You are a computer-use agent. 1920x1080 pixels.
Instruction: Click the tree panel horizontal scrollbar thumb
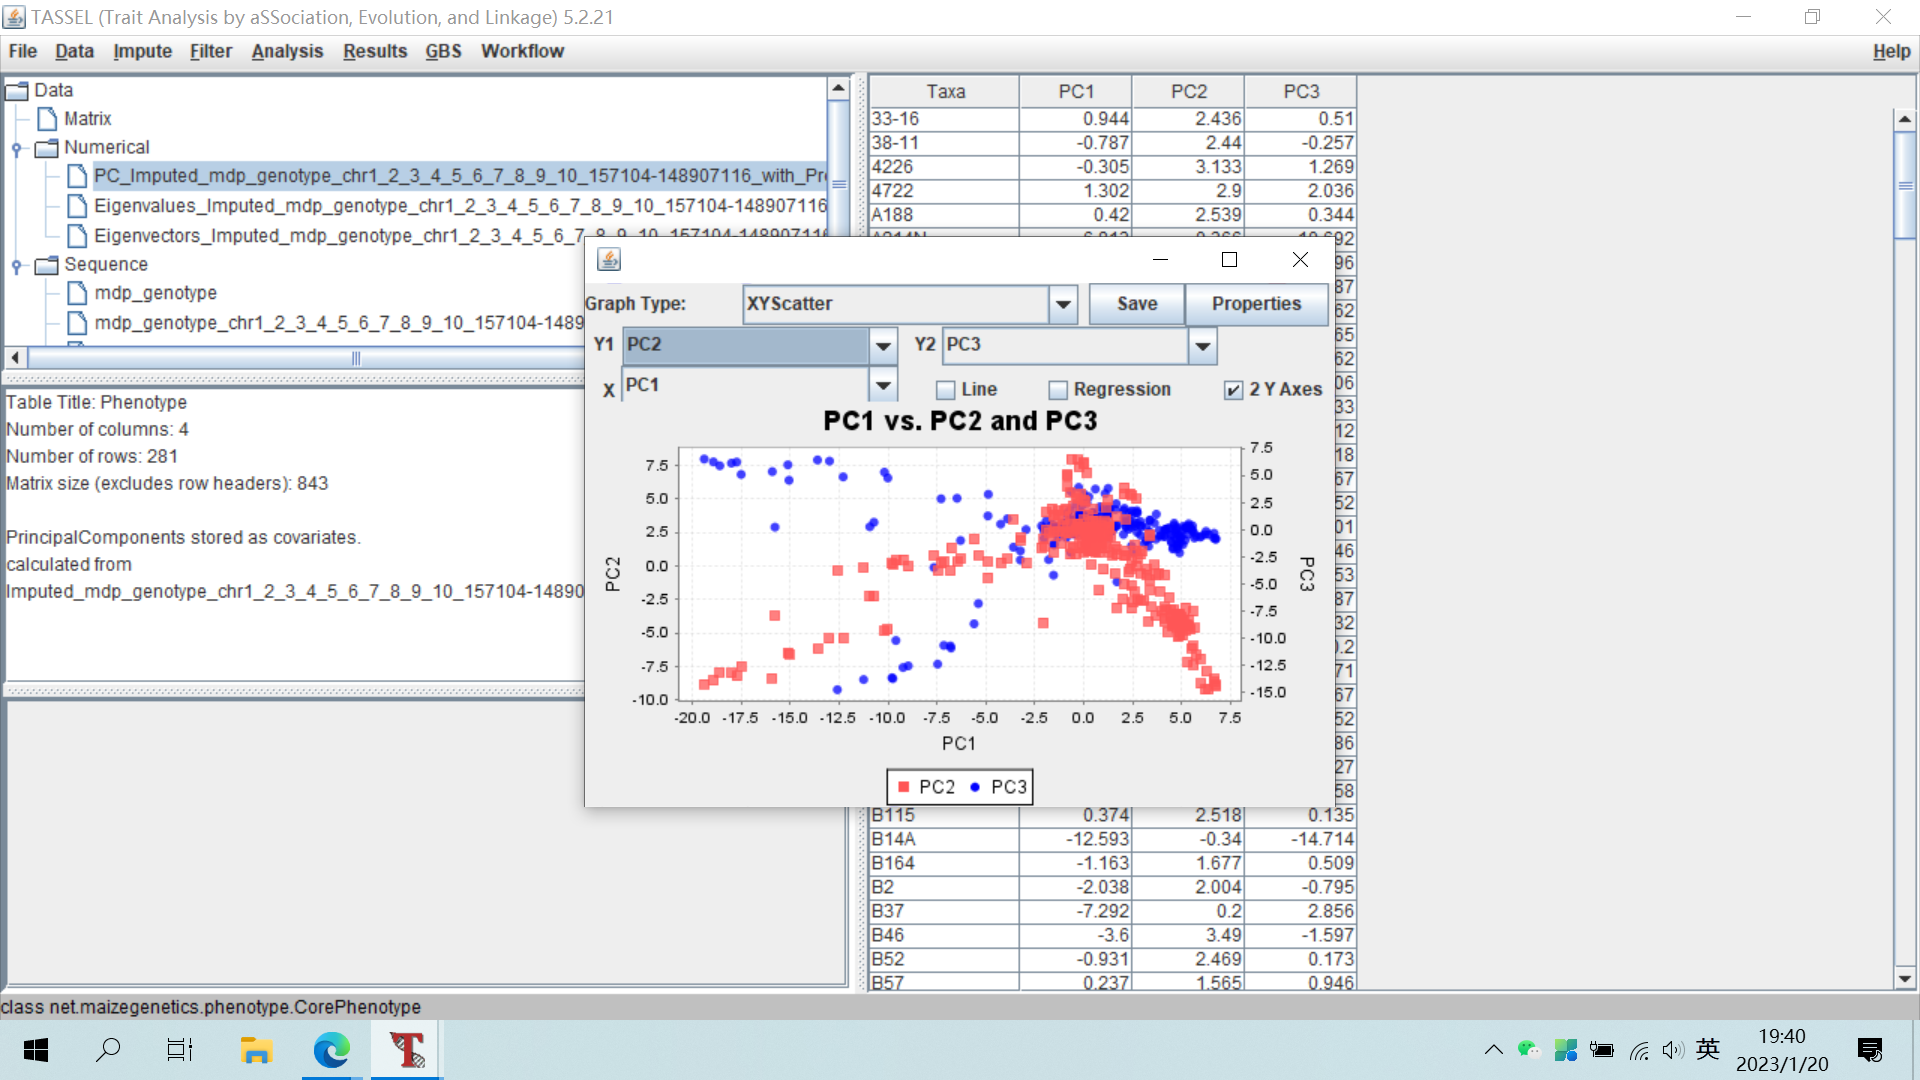[x=355, y=358]
